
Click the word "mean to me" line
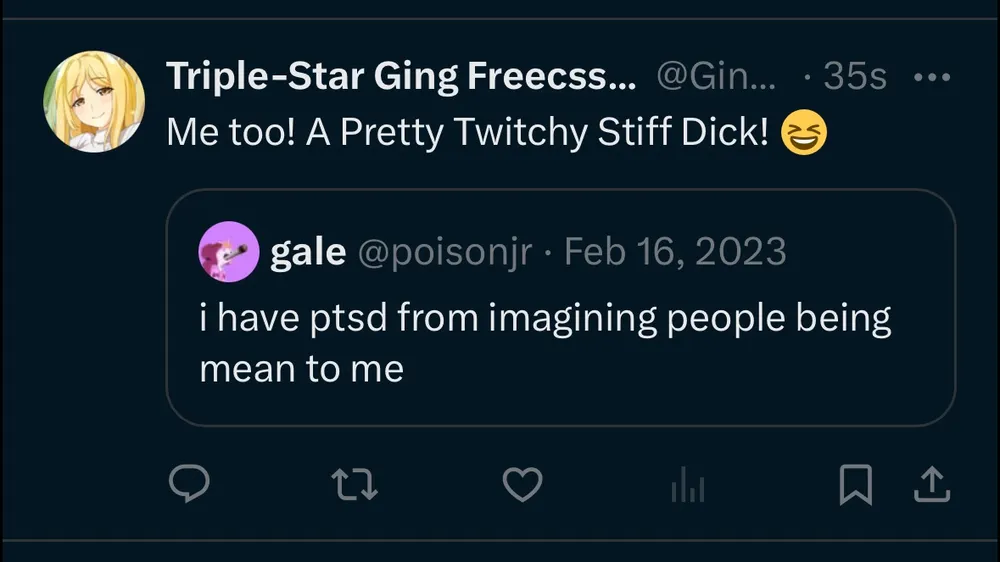click(x=302, y=369)
